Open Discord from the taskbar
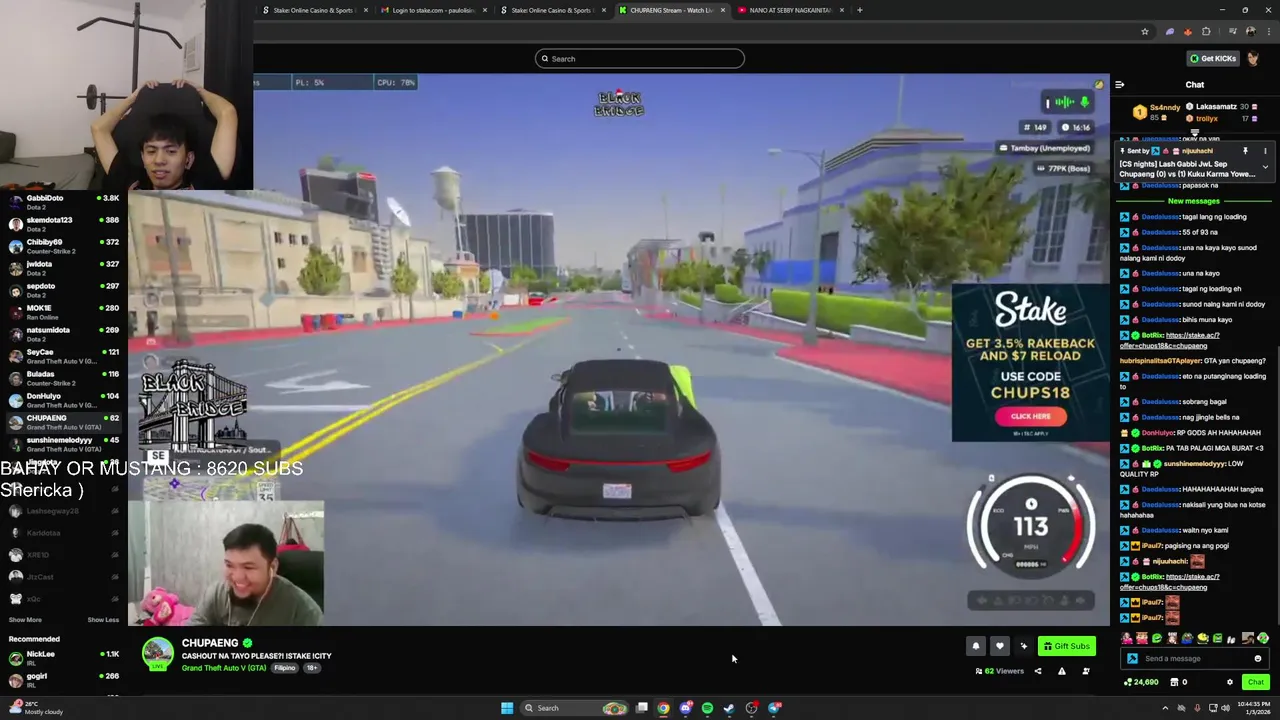Viewport: 1280px width, 720px height. (685, 708)
